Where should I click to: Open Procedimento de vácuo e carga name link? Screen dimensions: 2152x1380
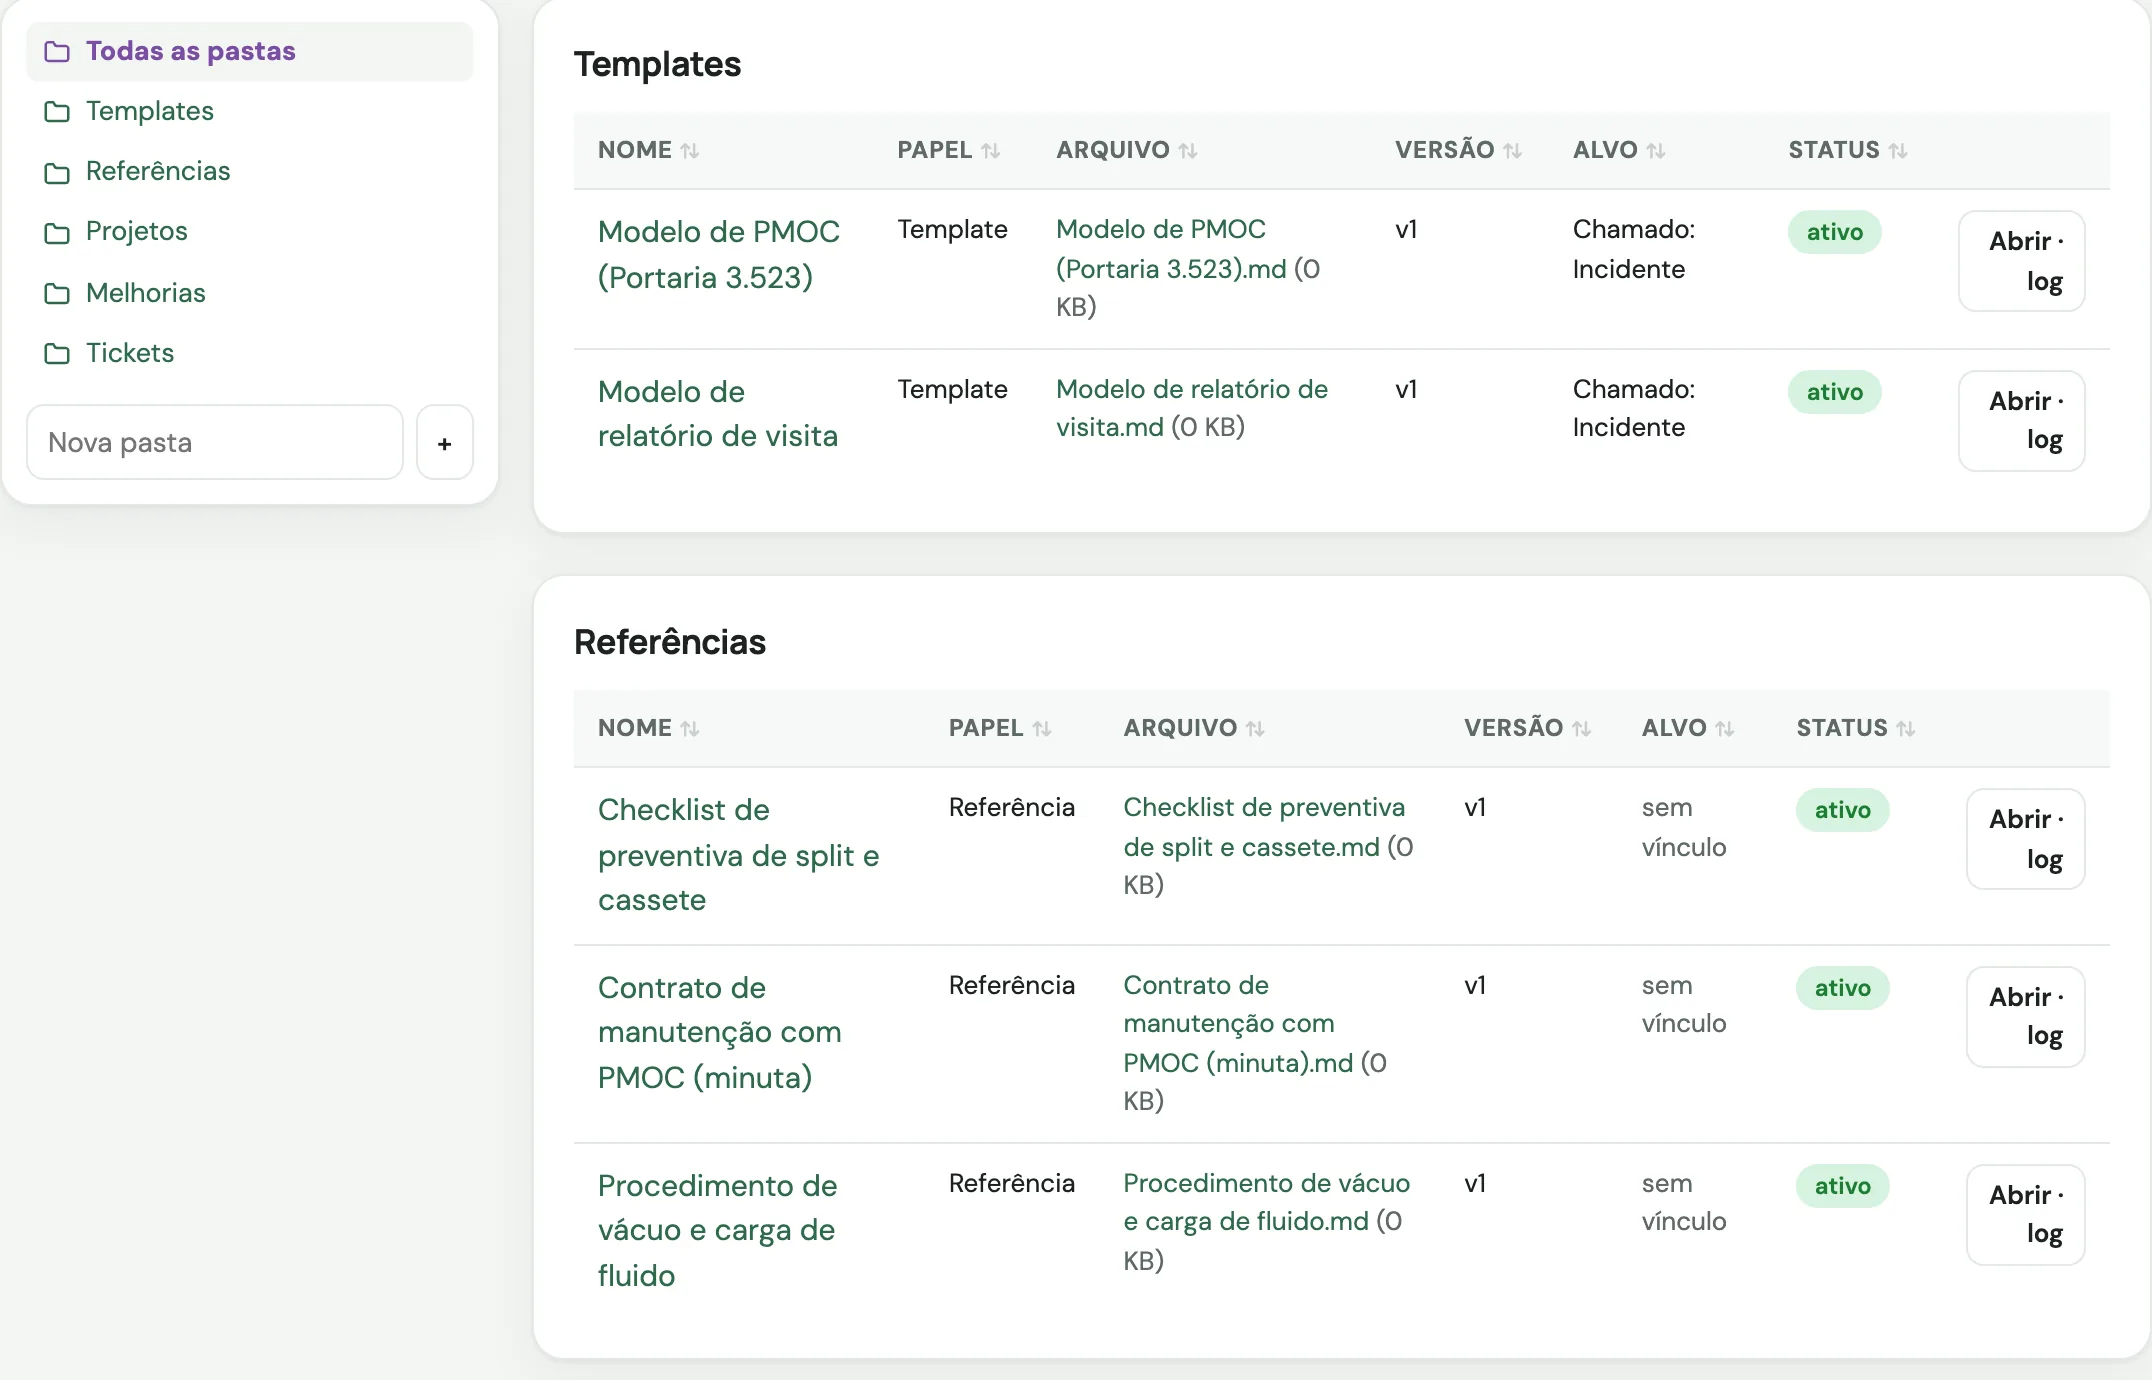point(718,1231)
